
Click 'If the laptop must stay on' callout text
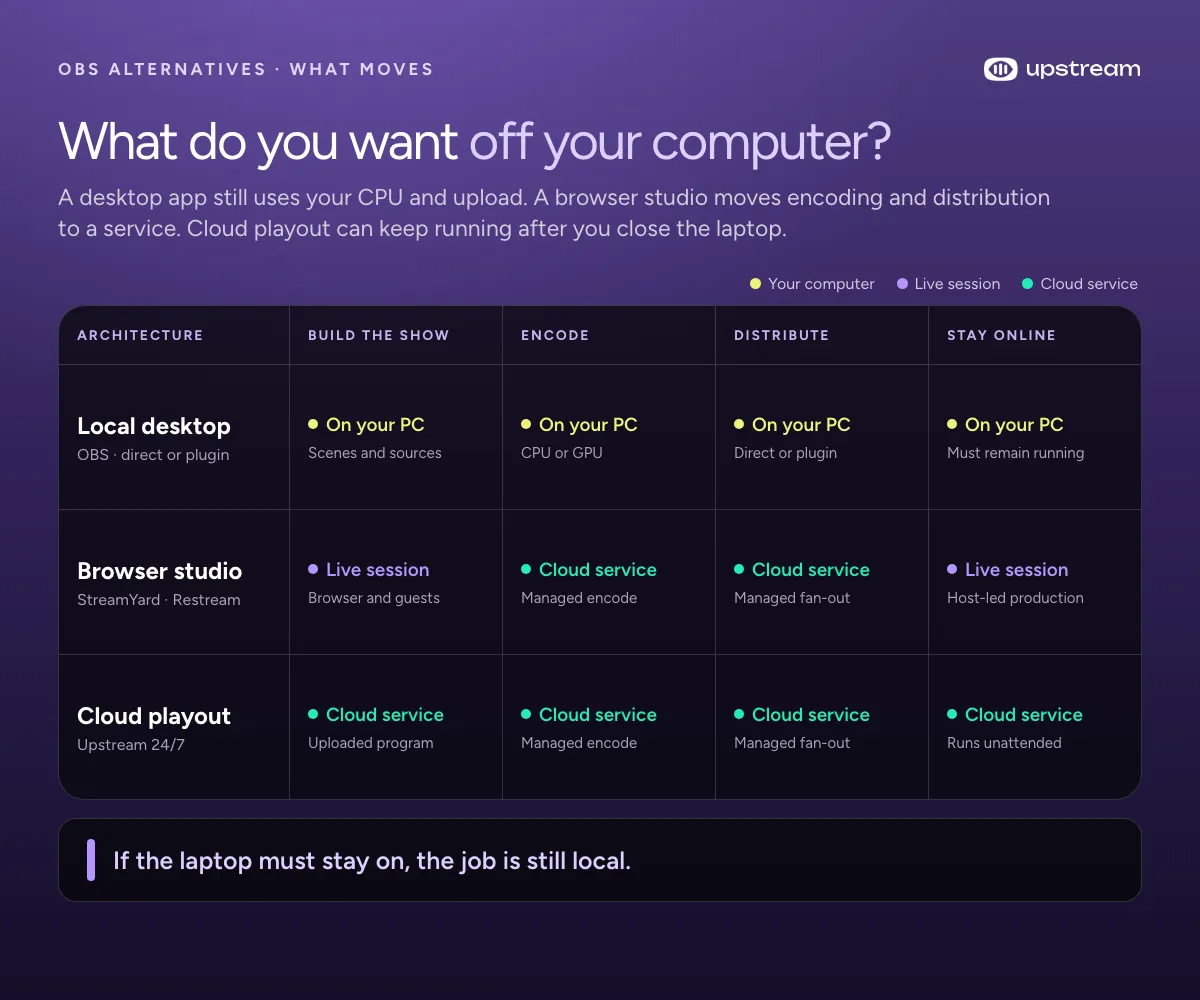point(372,861)
